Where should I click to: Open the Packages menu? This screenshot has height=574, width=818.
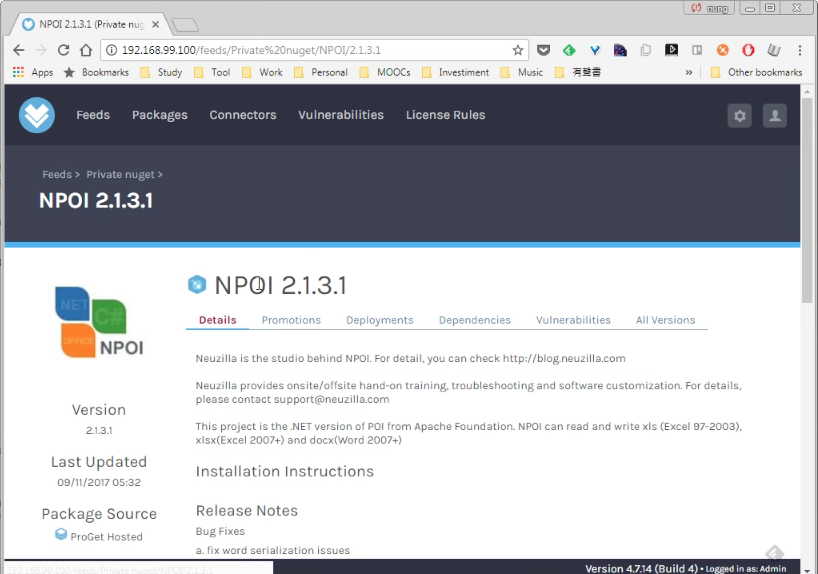(x=160, y=115)
